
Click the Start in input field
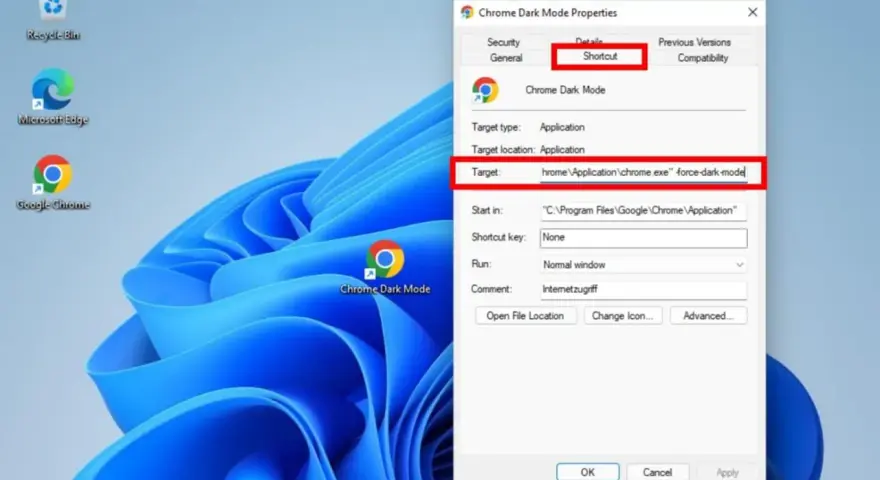click(644, 211)
